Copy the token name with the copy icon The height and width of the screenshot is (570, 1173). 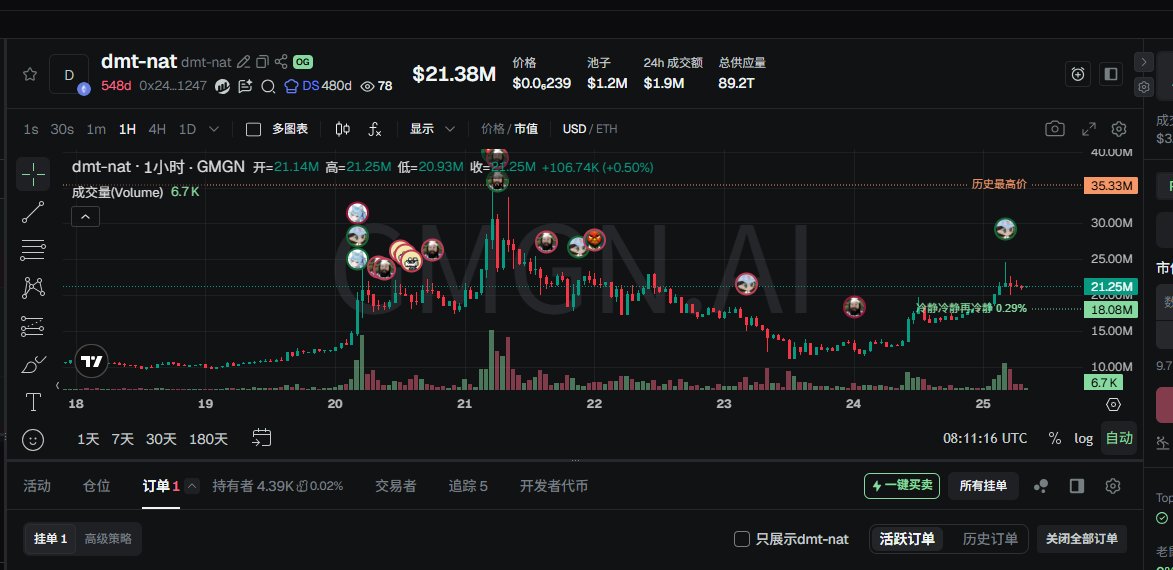(x=262, y=62)
